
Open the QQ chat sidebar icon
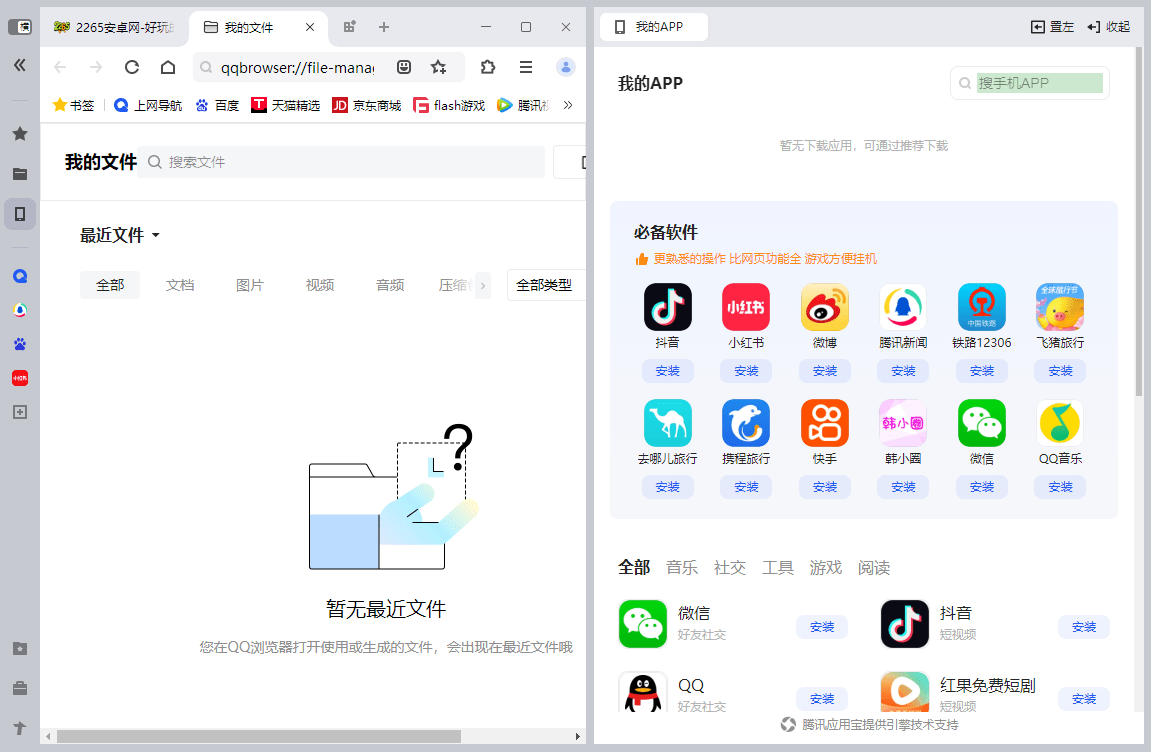pyautogui.click(x=20, y=275)
